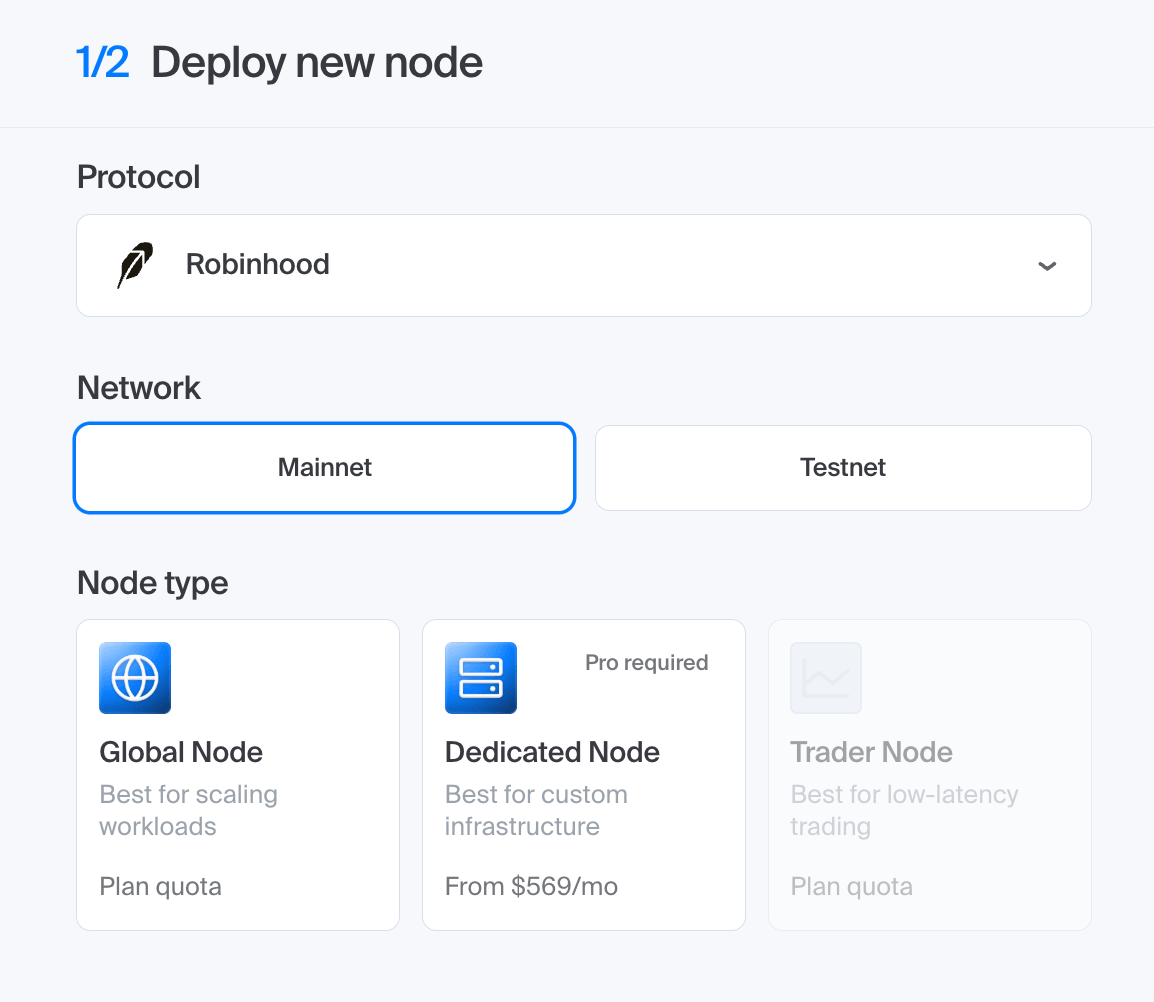1154x1002 pixels.
Task: Choose the Global Node card
Action: click(x=238, y=775)
